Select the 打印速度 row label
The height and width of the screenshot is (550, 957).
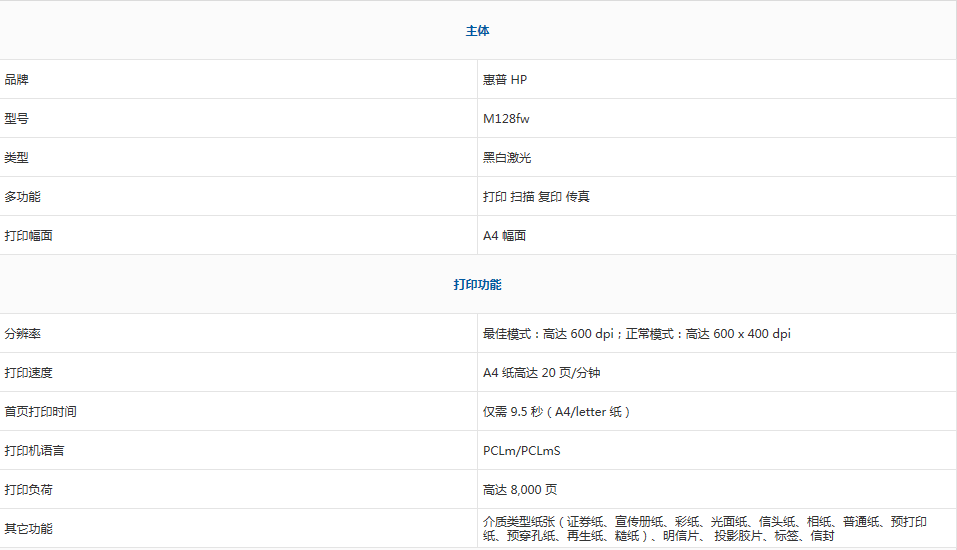pyautogui.click(x=29, y=372)
